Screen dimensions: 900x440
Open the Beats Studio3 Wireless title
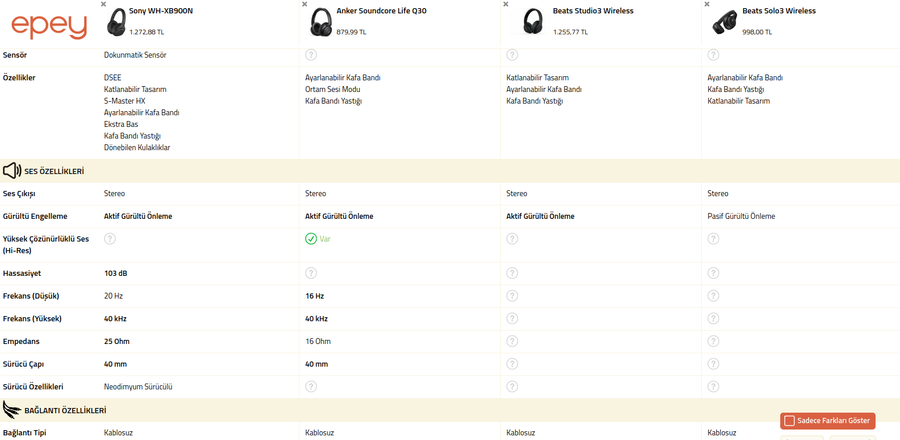click(593, 11)
